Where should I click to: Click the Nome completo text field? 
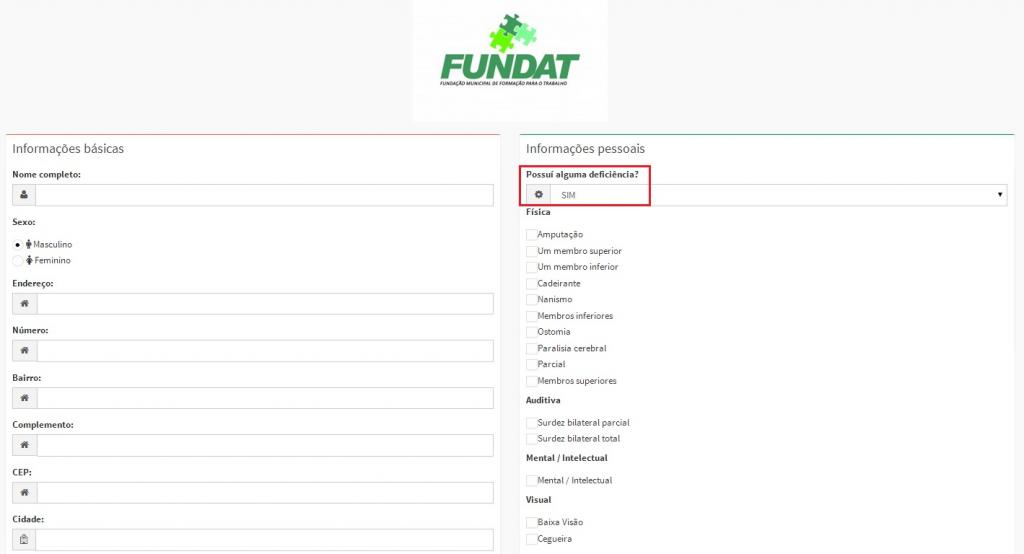[x=264, y=195]
